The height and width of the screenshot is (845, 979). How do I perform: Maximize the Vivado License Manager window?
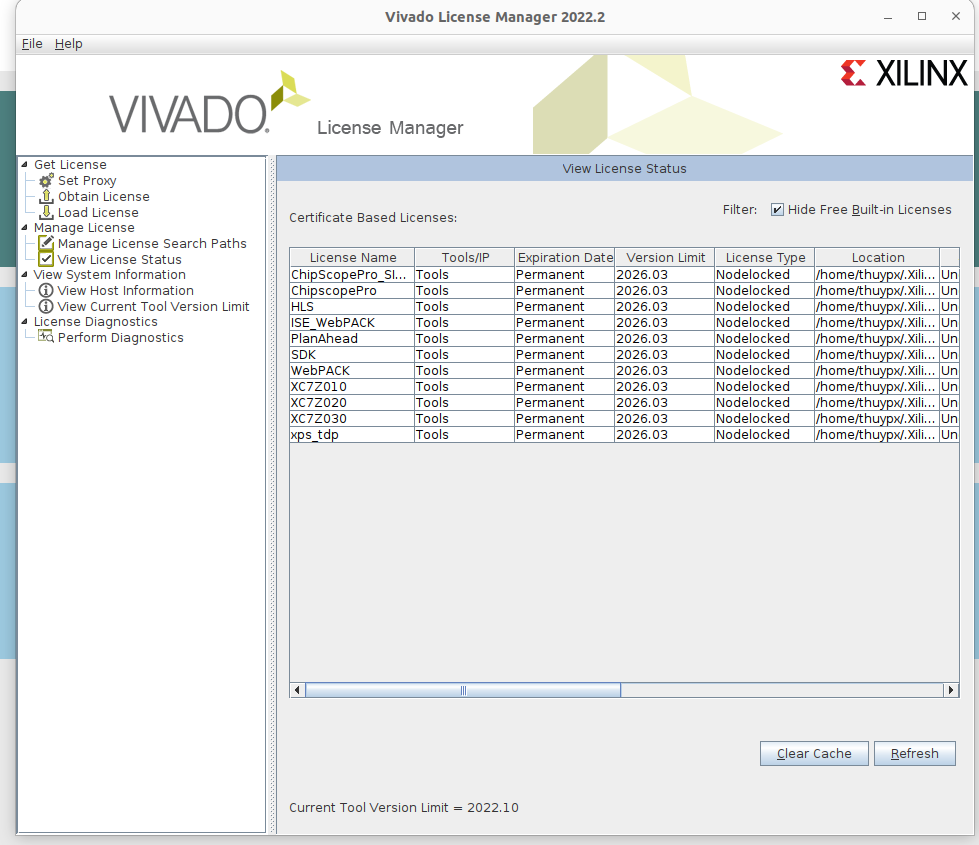point(922,16)
